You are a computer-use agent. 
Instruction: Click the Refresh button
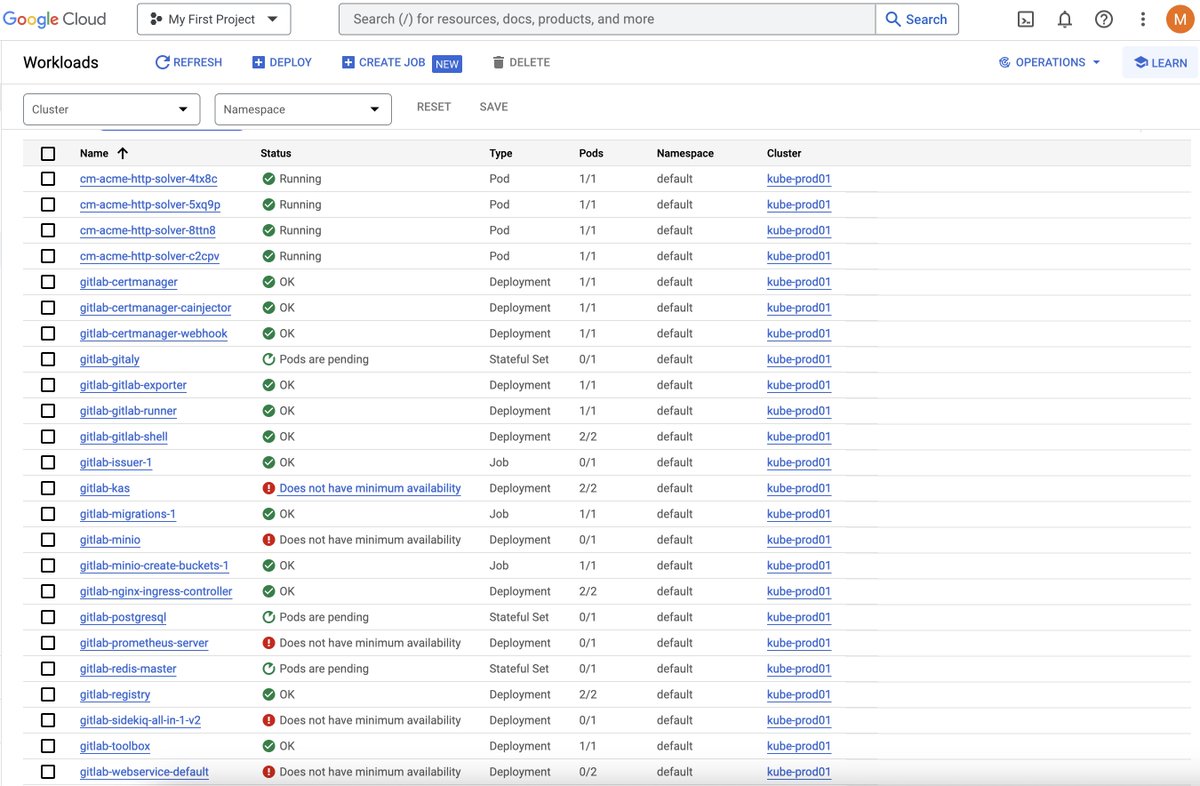tap(189, 62)
